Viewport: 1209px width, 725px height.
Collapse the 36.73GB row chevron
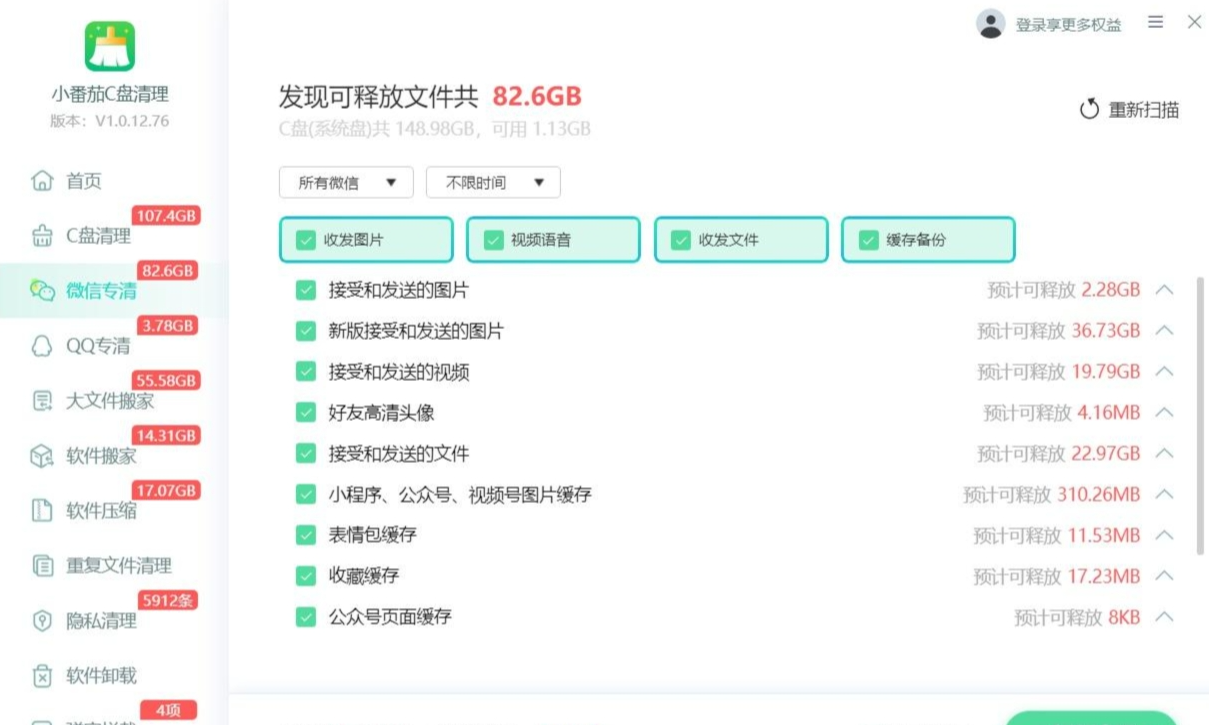[x=1164, y=331]
